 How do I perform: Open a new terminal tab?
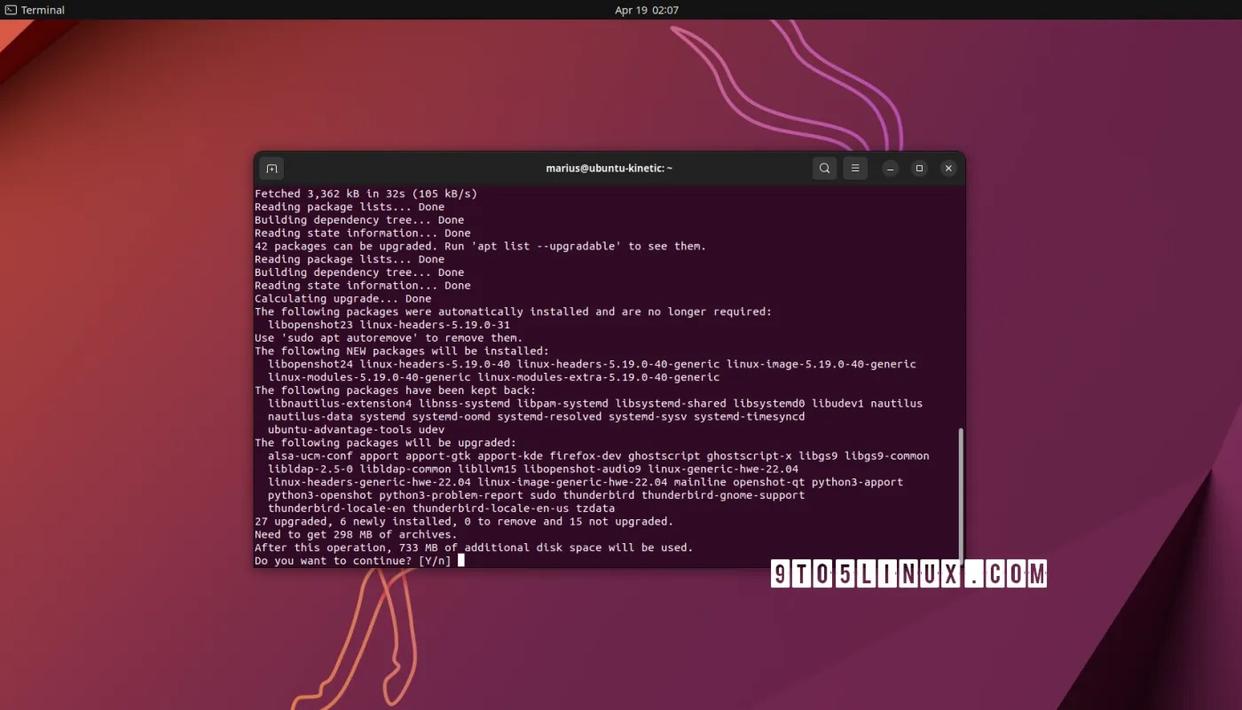pyautogui.click(x=271, y=168)
